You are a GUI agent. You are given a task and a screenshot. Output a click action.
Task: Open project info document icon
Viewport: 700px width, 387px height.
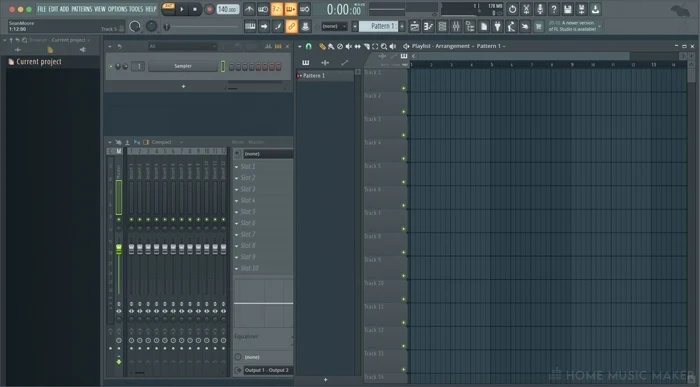(483, 26)
